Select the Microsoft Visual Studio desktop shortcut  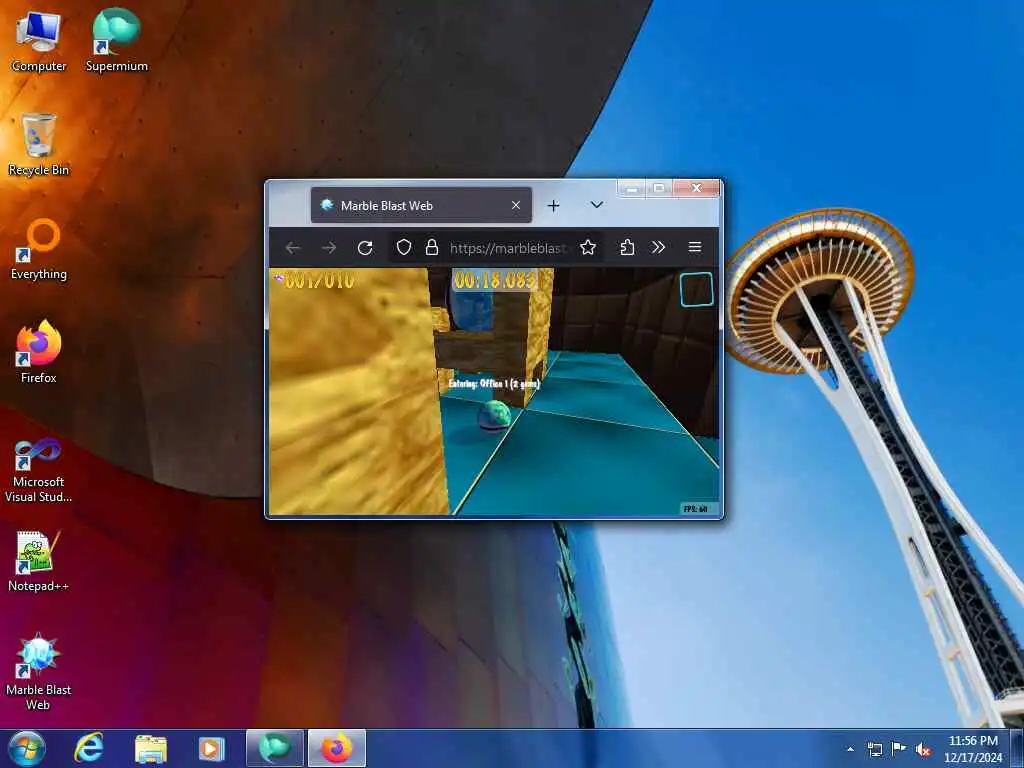click(x=39, y=470)
